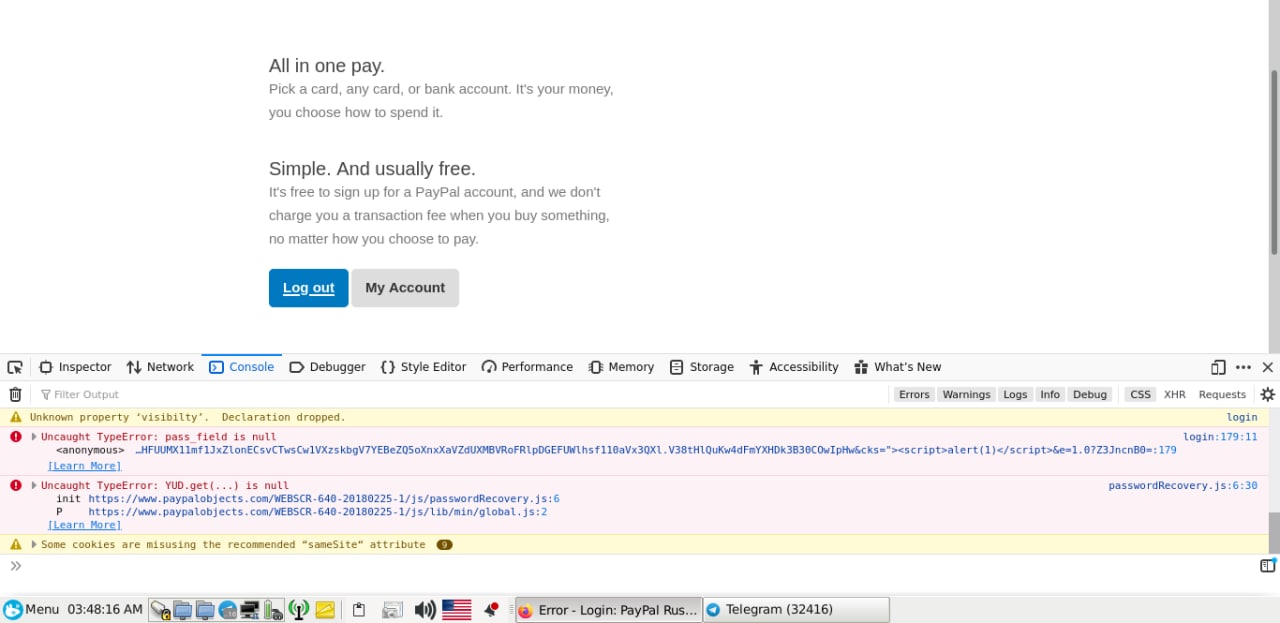1280x623 pixels.
Task: Click the "Simple. And usually free." heading
Action: [x=372, y=169]
